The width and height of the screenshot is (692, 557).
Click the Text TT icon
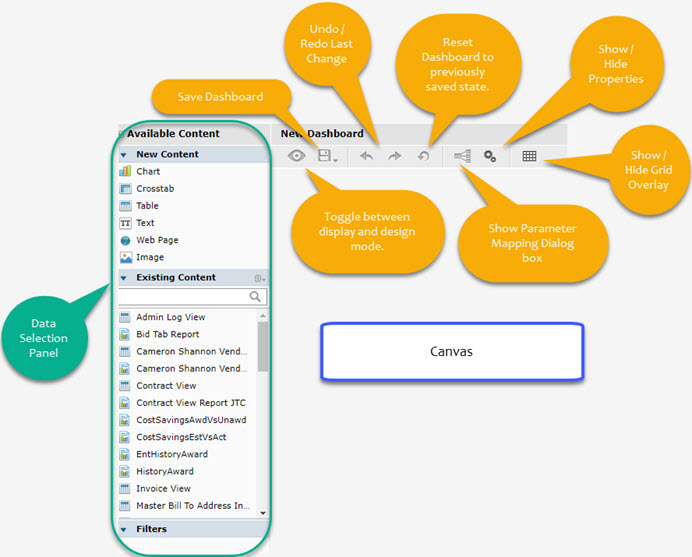[125, 223]
